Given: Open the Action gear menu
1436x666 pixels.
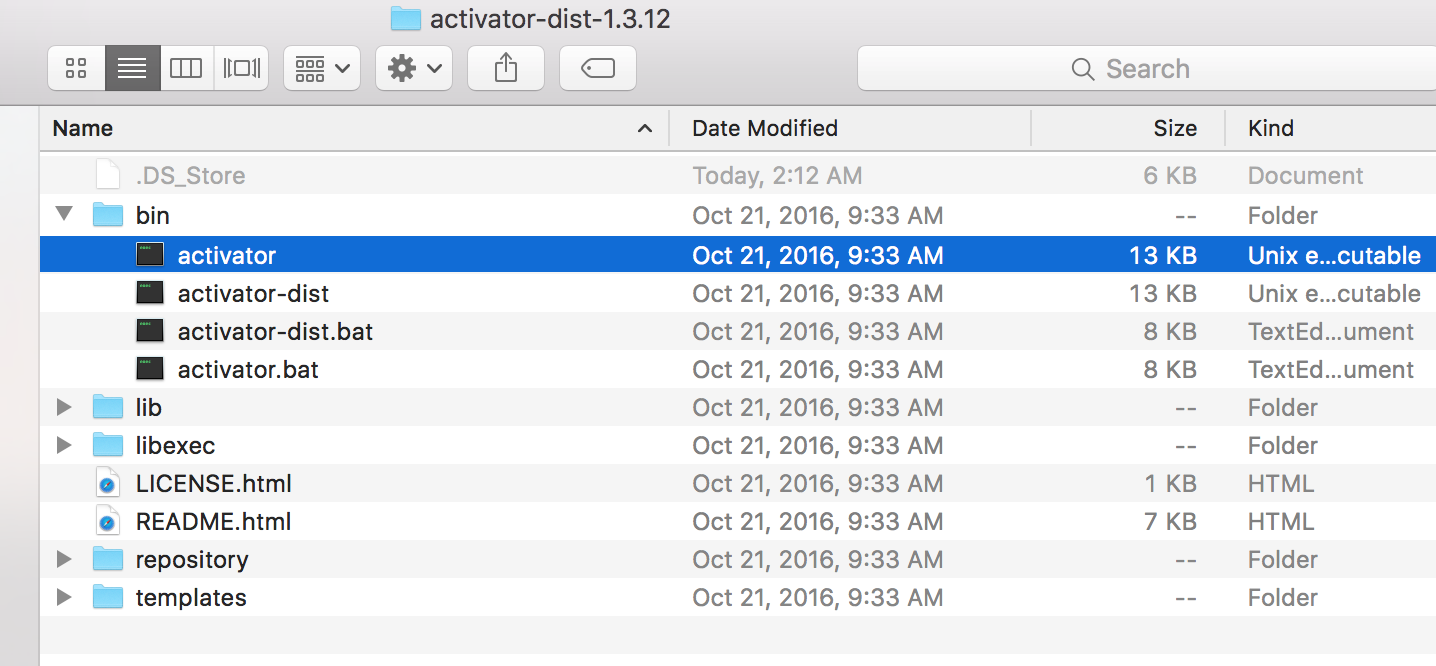Looking at the screenshot, I should point(414,69).
